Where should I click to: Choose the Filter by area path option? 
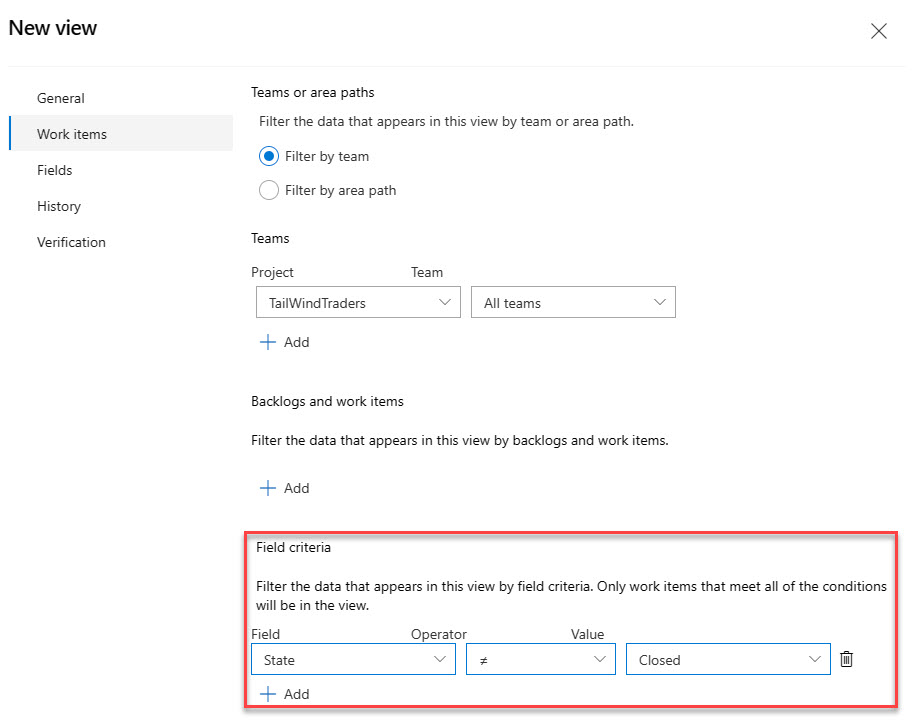[x=269, y=190]
